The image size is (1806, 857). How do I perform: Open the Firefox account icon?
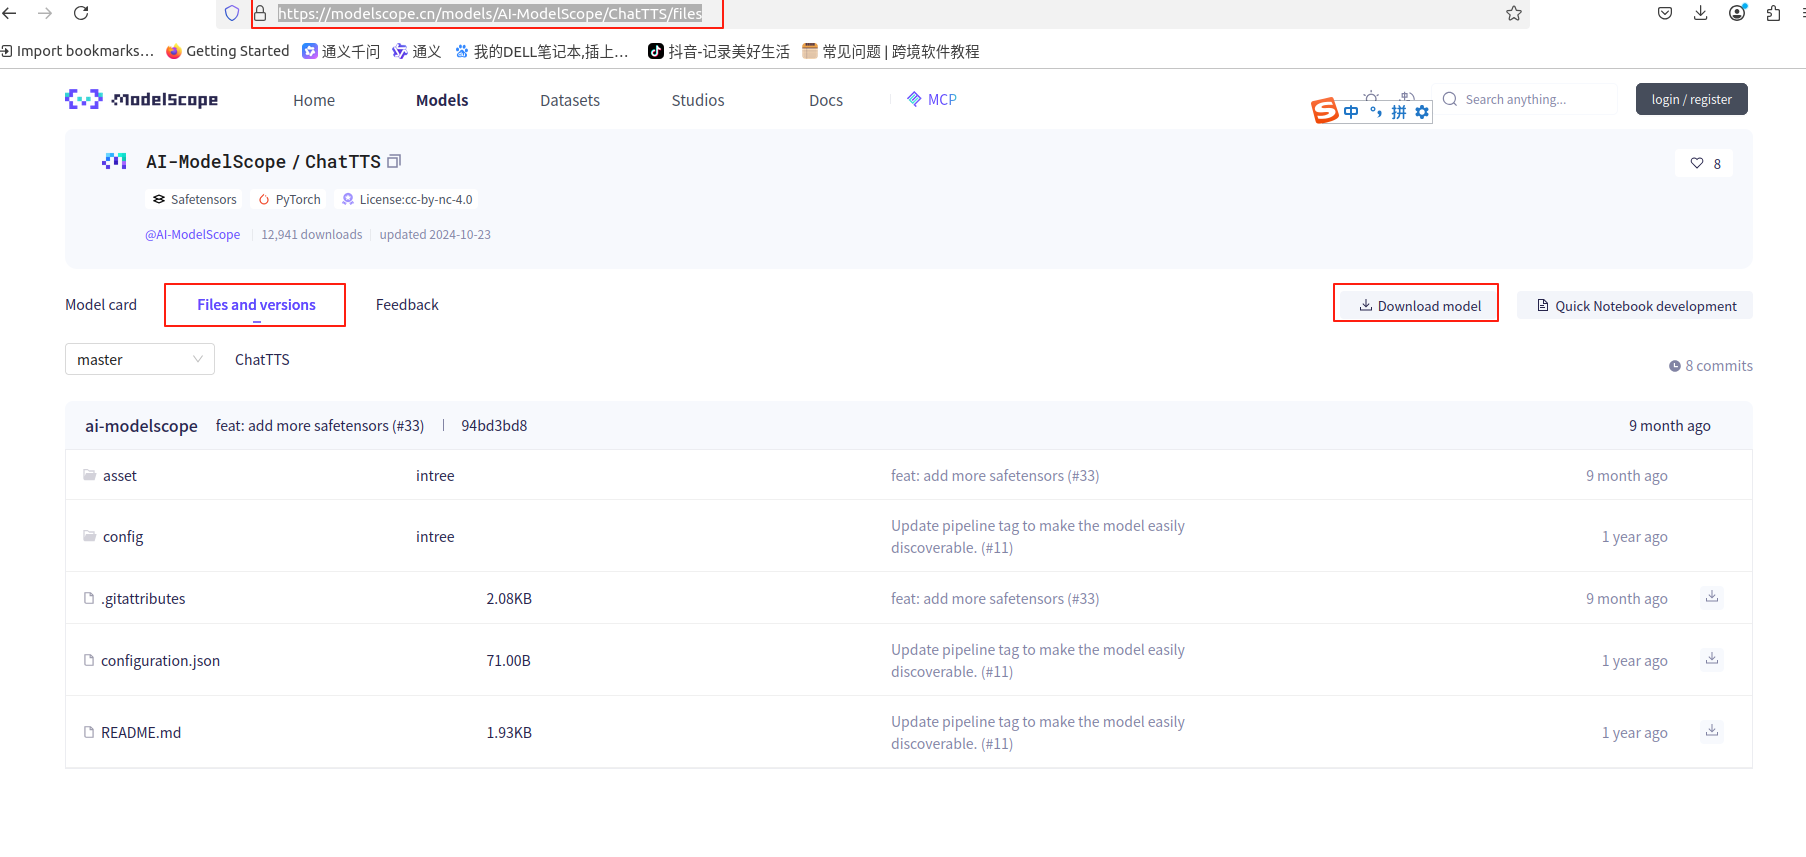click(1737, 12)
